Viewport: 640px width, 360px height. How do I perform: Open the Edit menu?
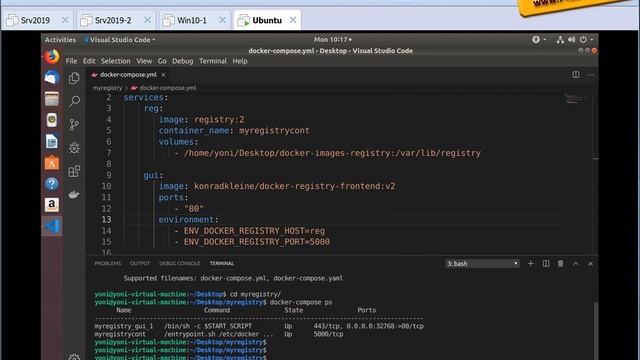[89, 61]
